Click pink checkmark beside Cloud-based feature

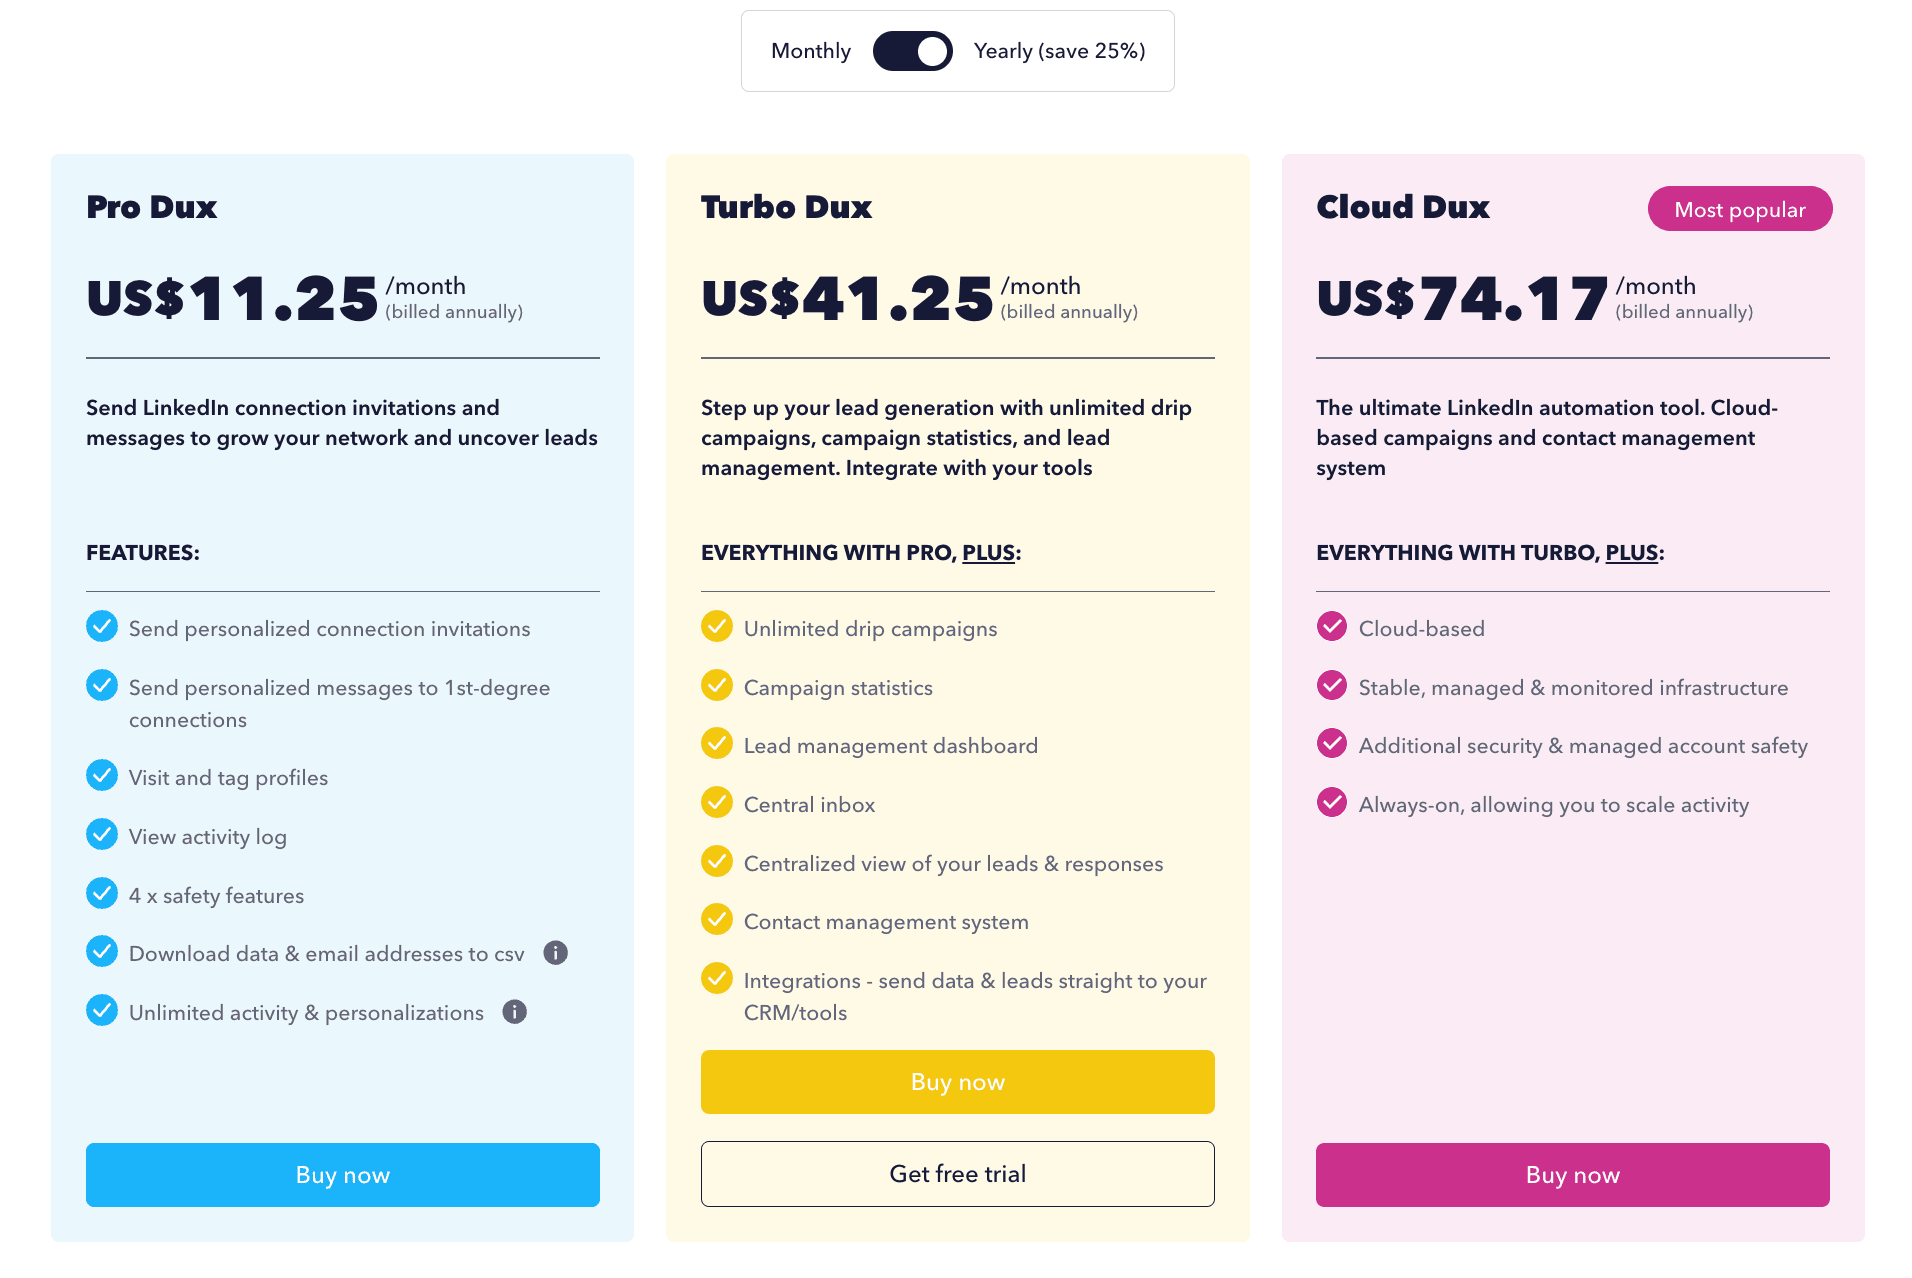pos(1332,627)
